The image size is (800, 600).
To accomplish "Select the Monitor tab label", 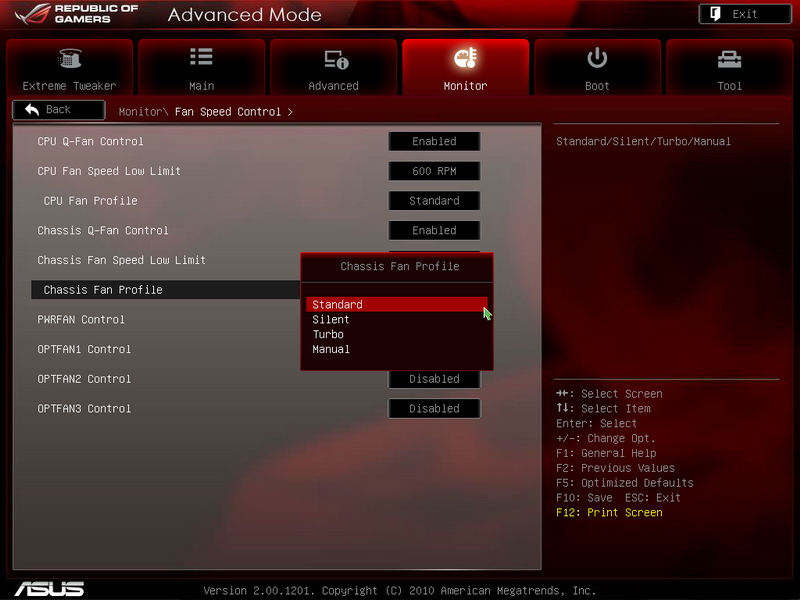I will coord(465,86).
